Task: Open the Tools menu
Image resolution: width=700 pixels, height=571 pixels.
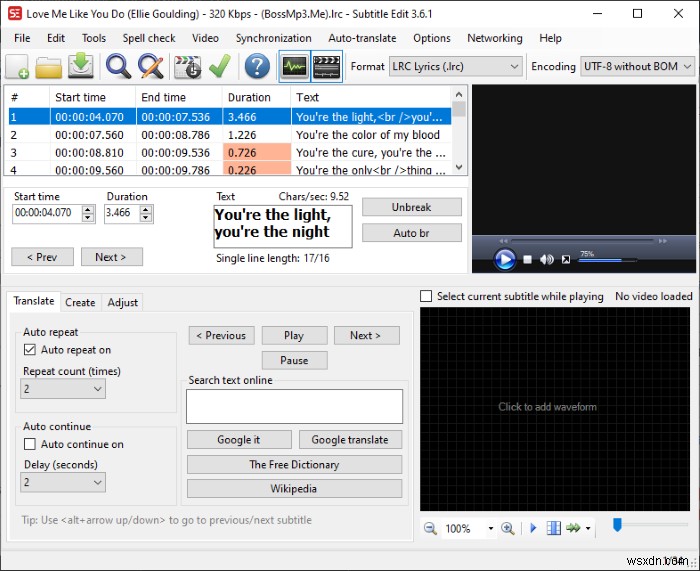Action: click(94, 38)
